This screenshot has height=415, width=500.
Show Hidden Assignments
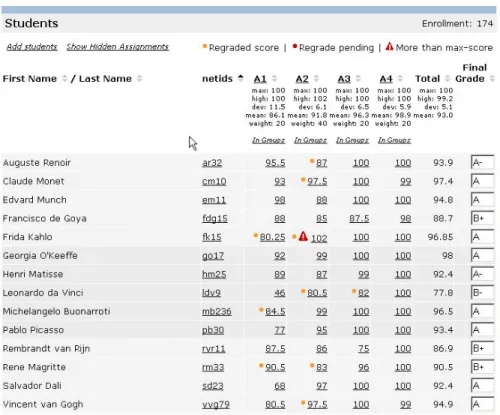point(117,47)
